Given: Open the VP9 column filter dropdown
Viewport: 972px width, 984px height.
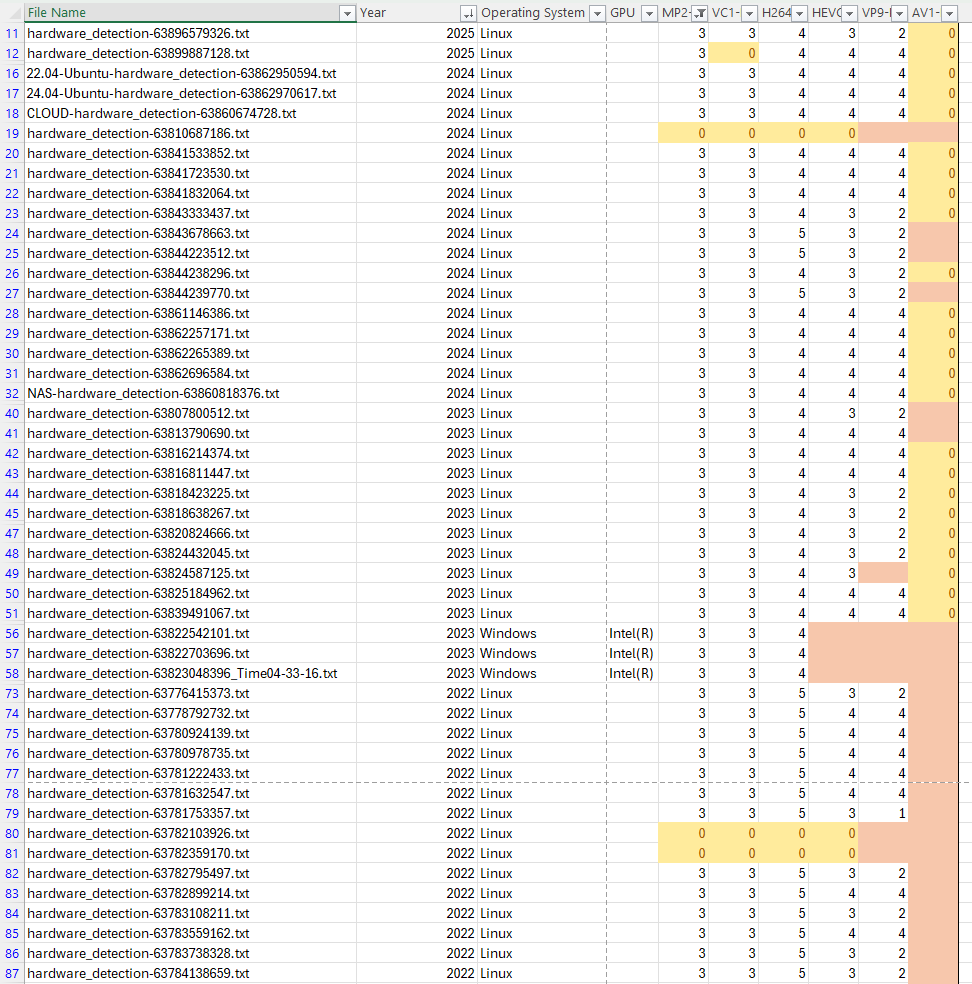Looking at the screenshot, I should pos(899,13).
